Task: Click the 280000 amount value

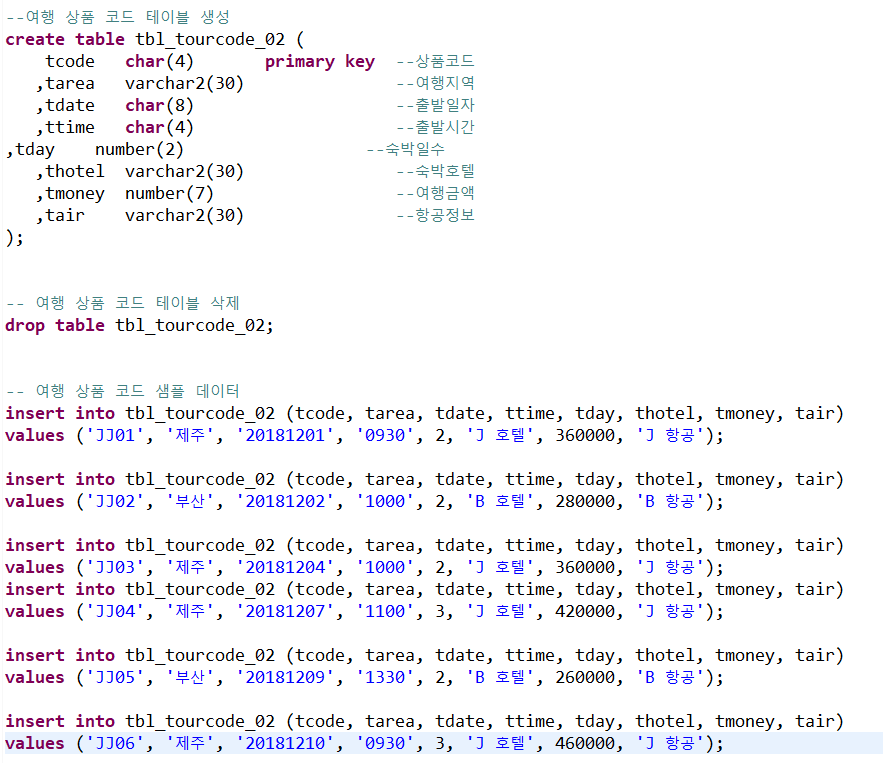Action: coord(585,501)
